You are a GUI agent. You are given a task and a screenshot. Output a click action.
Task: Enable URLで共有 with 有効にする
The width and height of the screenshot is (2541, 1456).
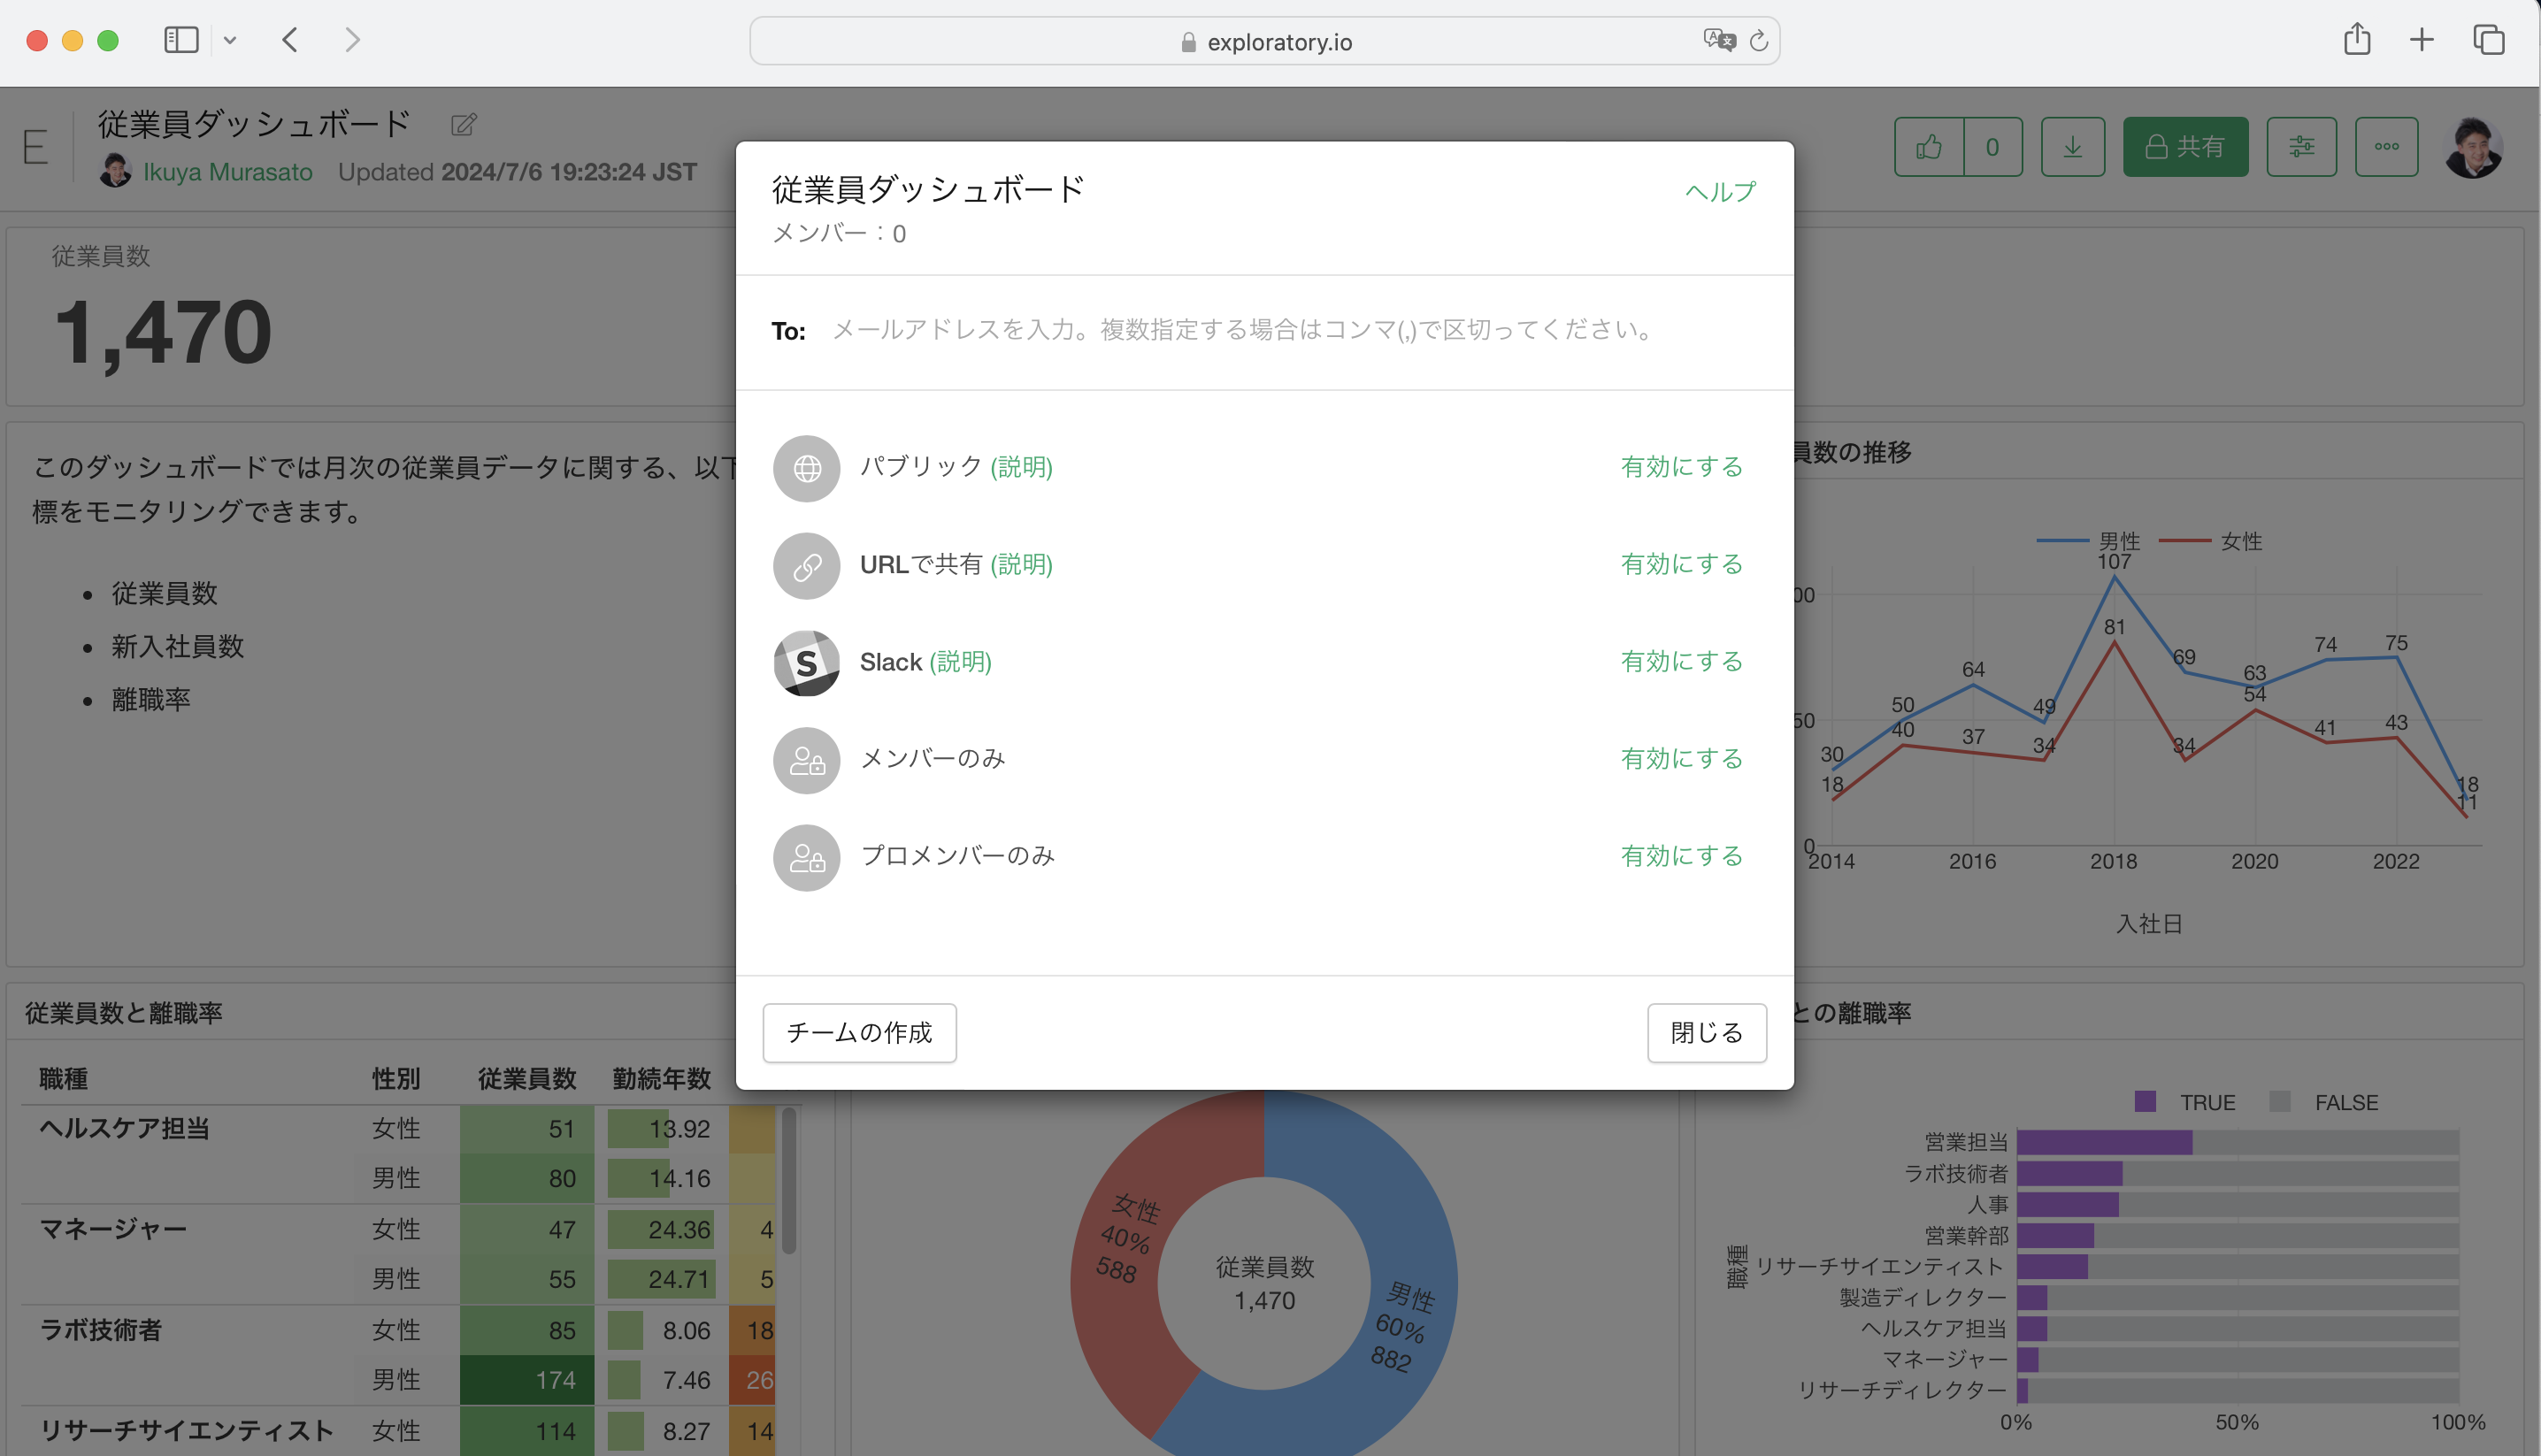point(1682,564)
